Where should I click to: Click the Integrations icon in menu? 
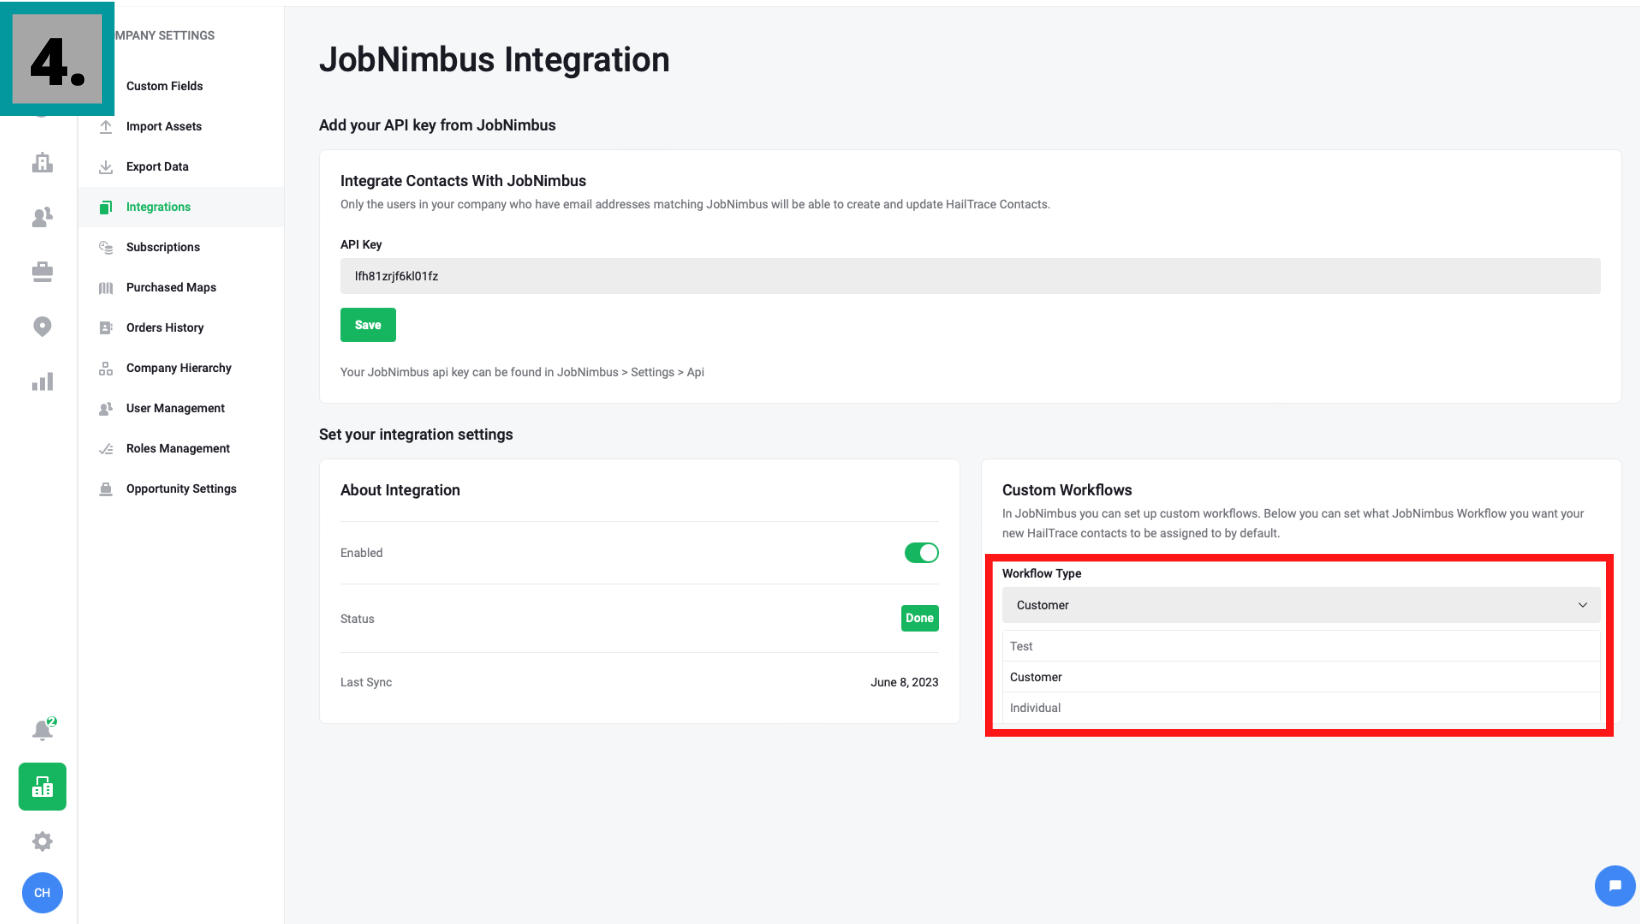(x=106, y=207)
